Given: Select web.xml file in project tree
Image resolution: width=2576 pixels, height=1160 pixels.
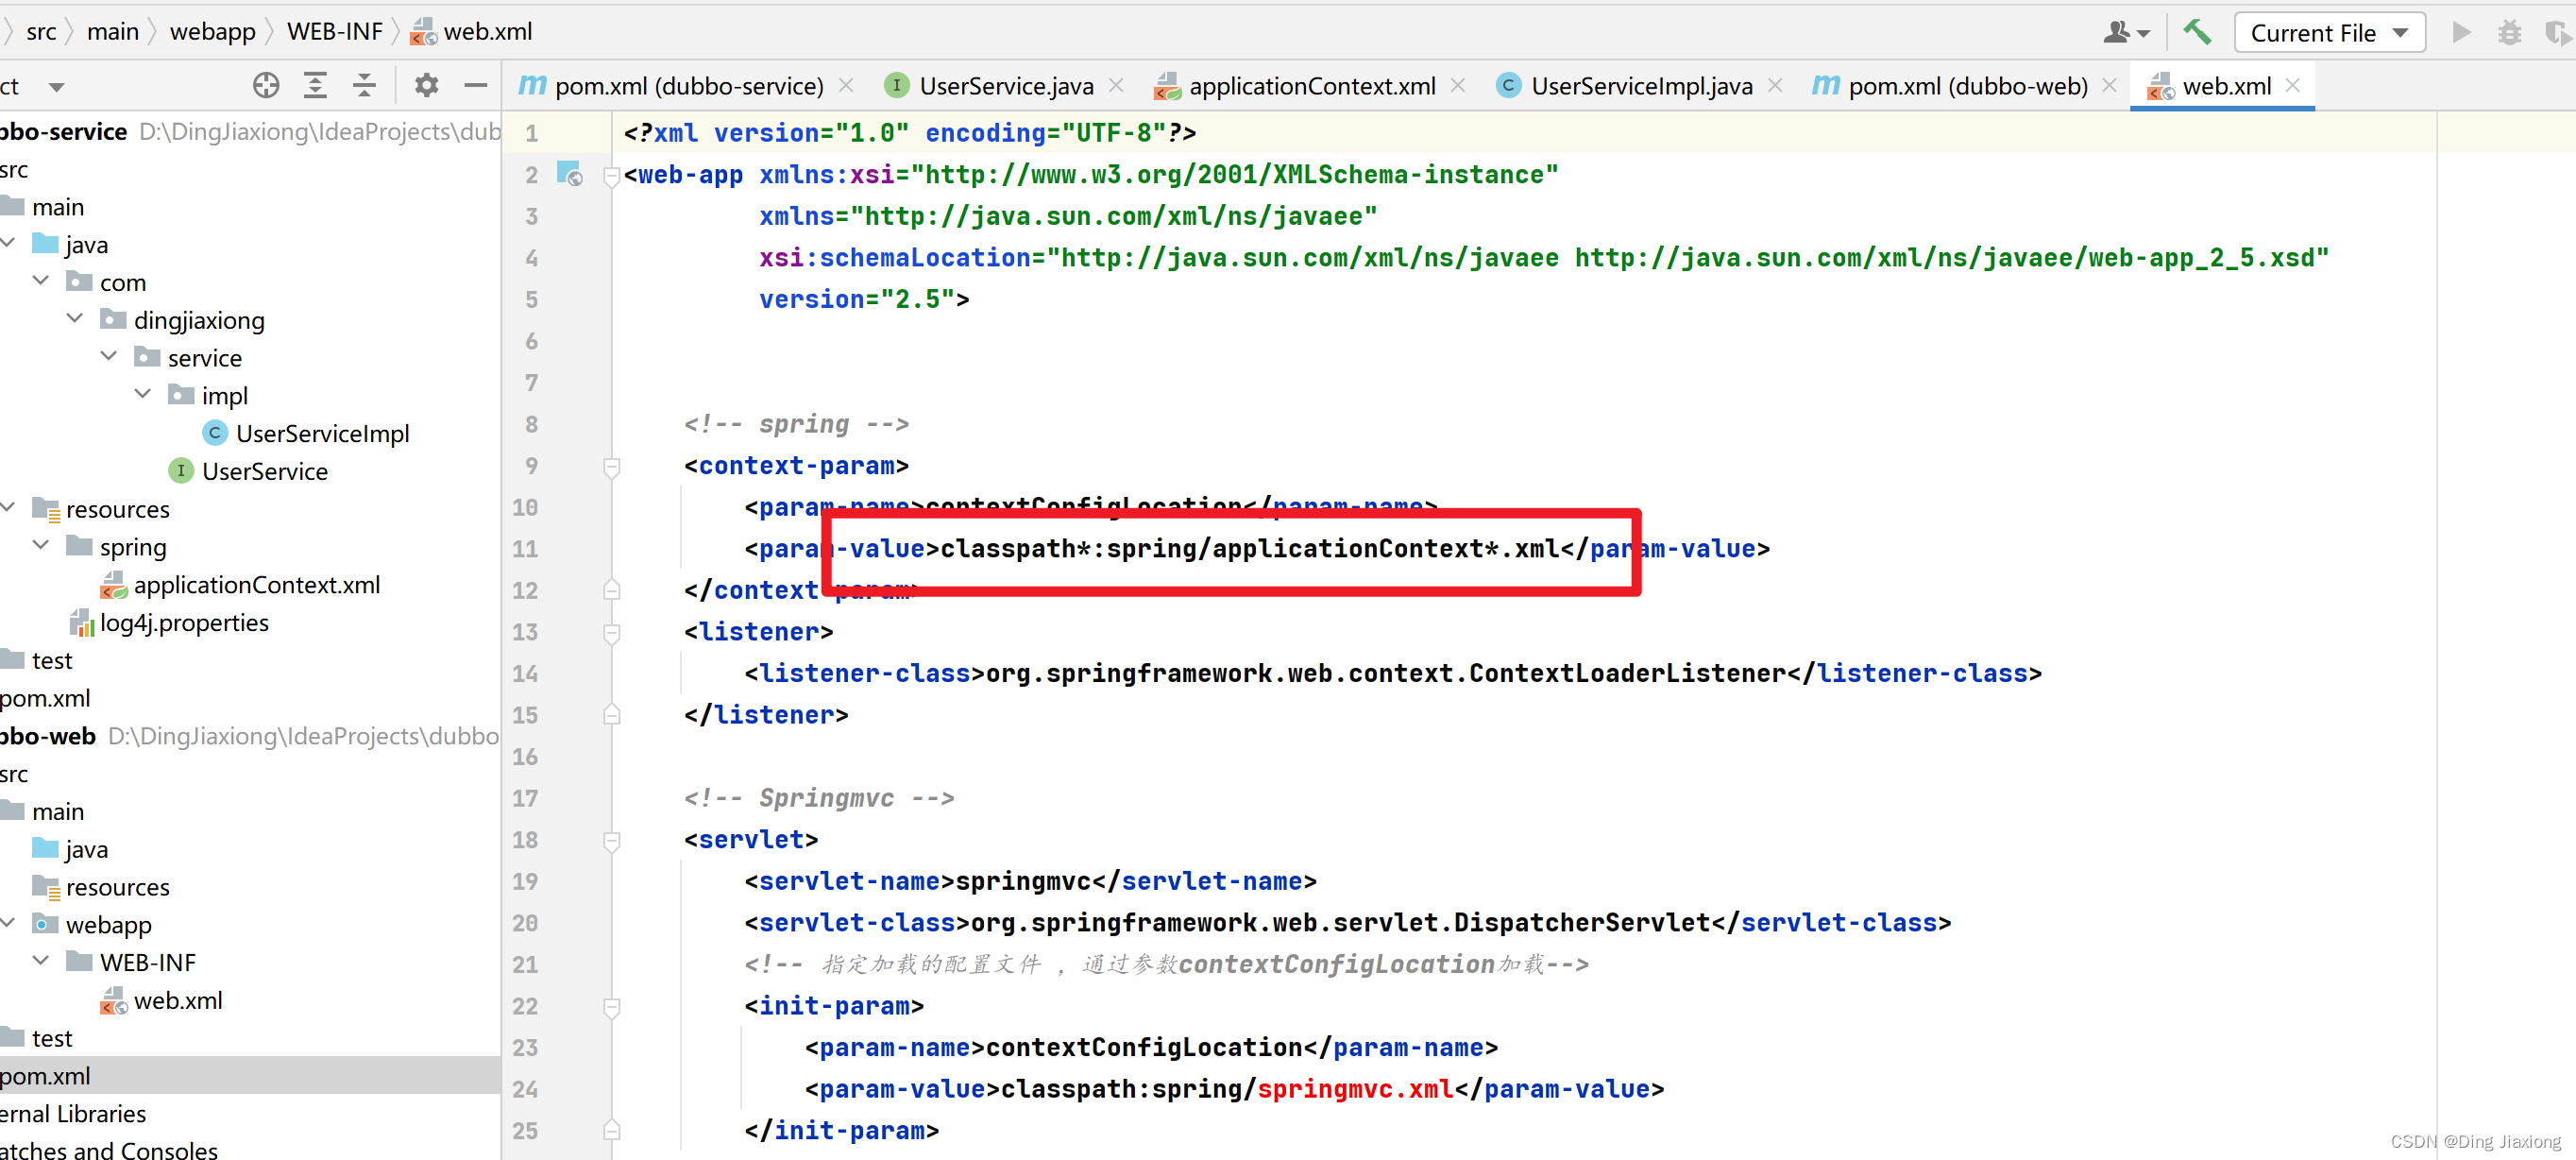Looking at the screenshot, I should (x=161, y=1000).
